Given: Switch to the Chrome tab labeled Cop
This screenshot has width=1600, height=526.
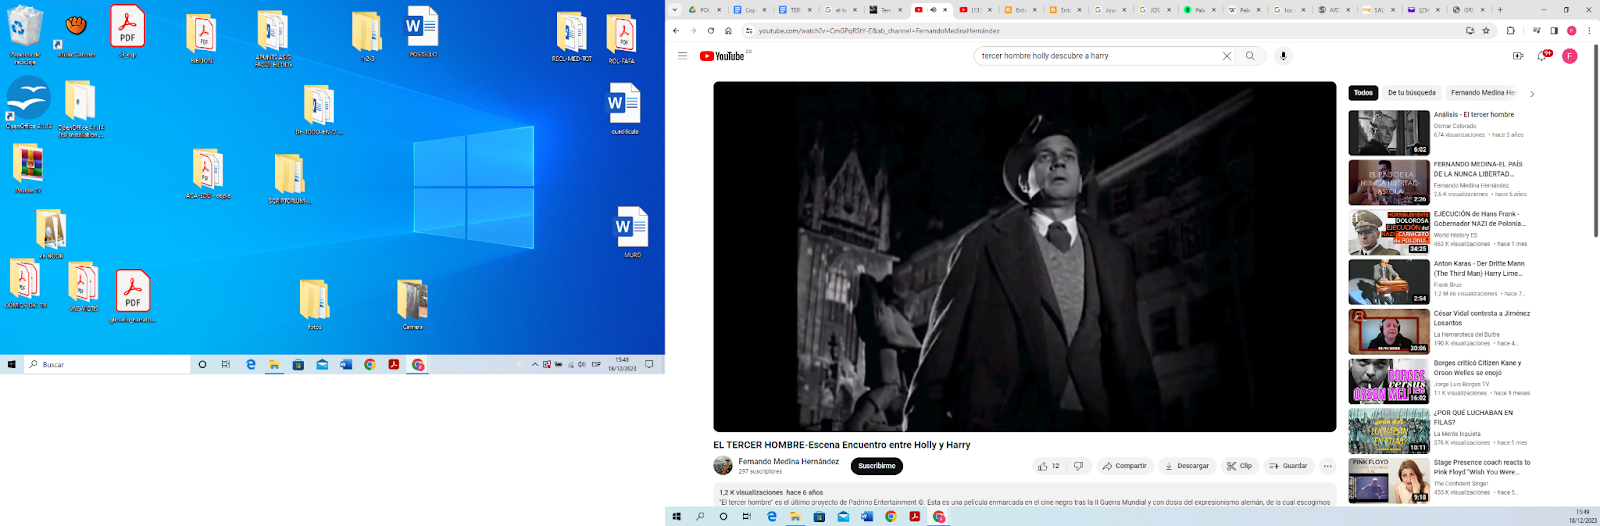Looking at the screenshot, I should pyautogui.click(x=749, y=10).
